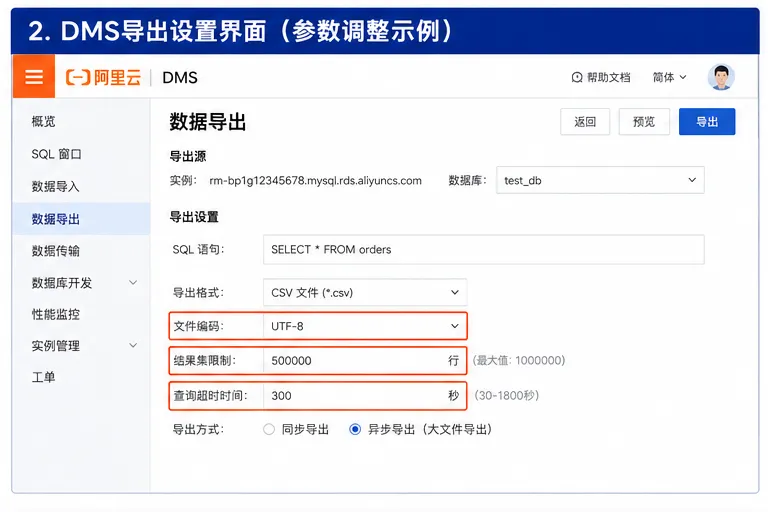Select 数据导出 in the sidebar
This screenshot has width=768, height=512.
(x=81, y=219)
